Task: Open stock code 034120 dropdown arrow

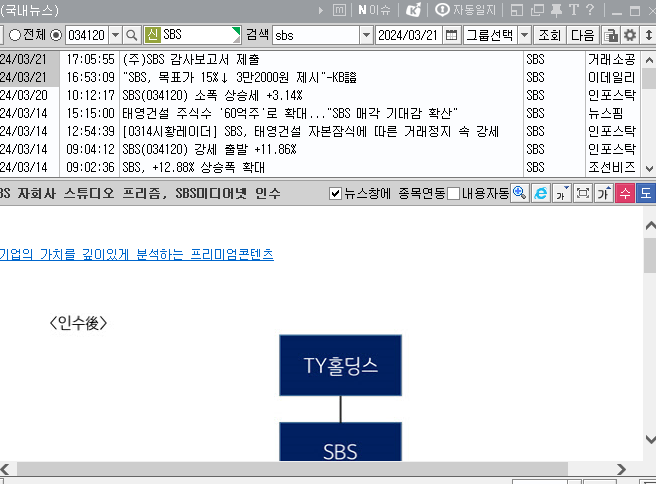Action: [115, 35]
